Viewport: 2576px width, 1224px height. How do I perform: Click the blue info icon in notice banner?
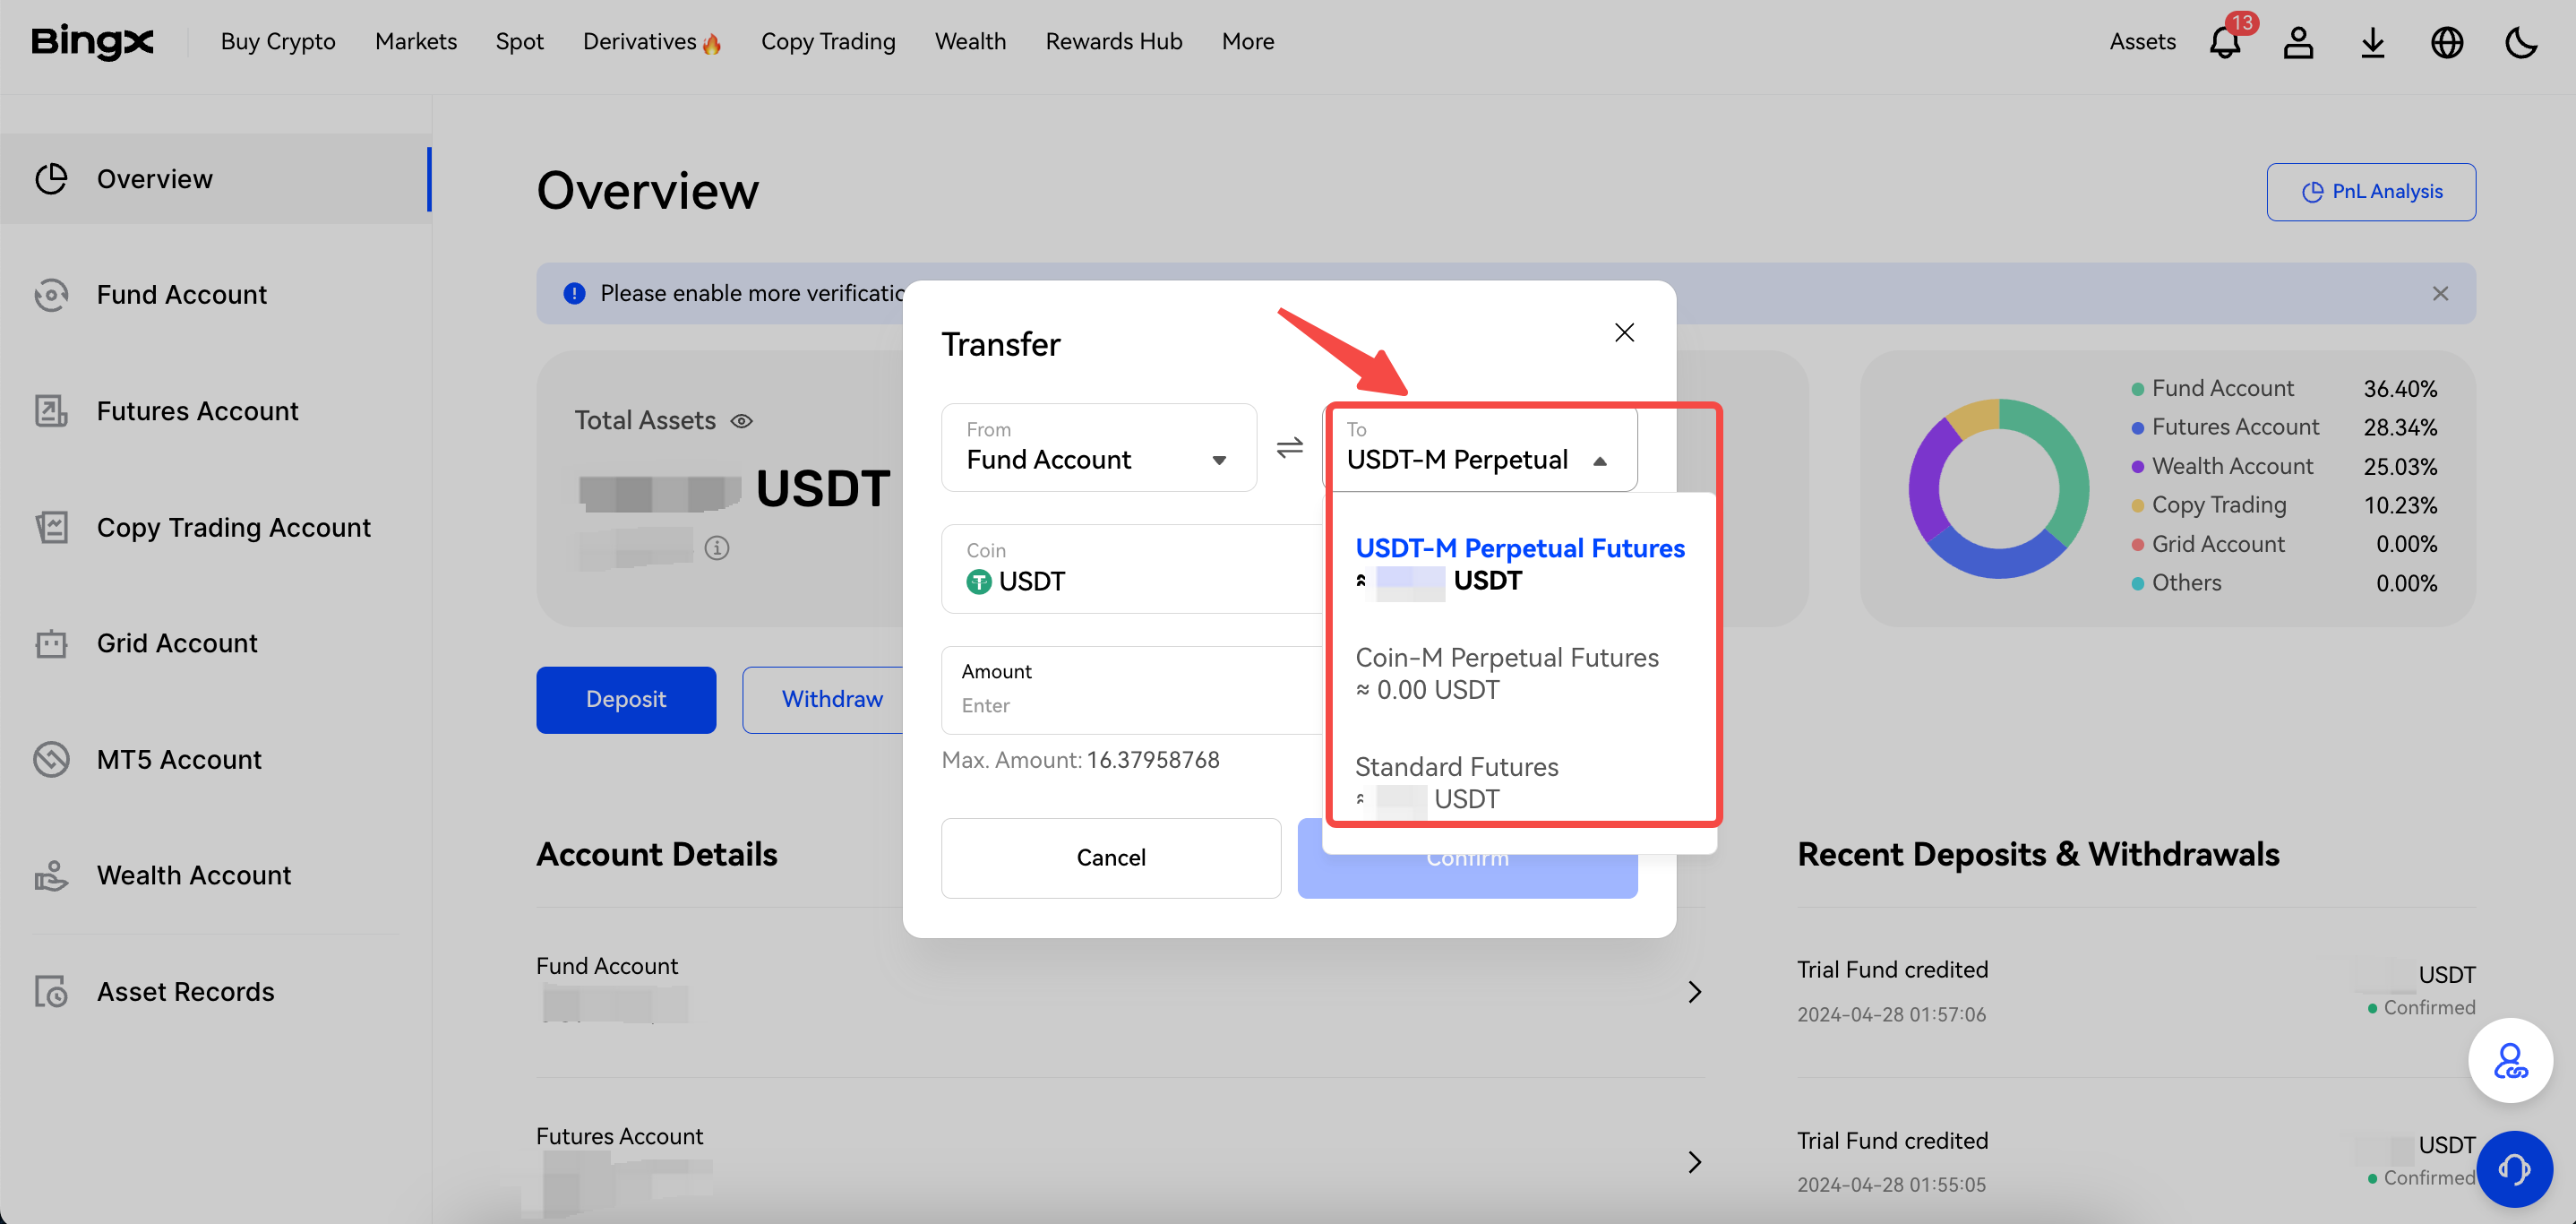[574, 293]
